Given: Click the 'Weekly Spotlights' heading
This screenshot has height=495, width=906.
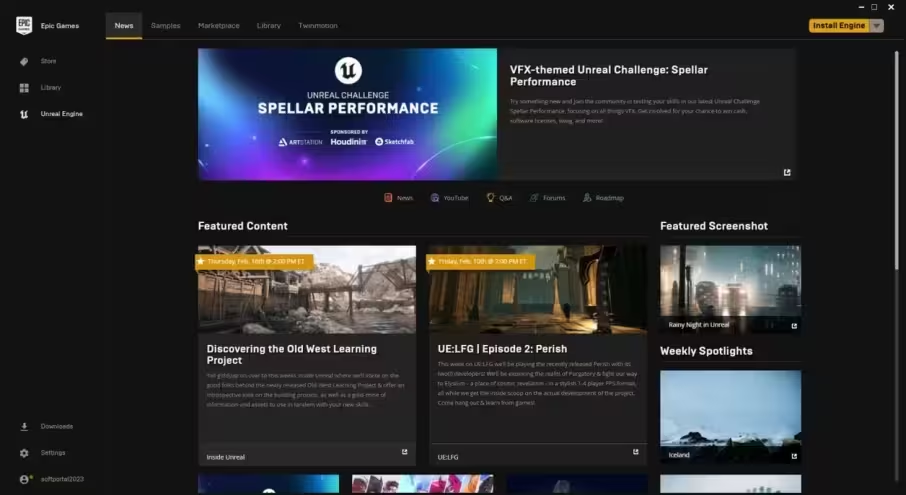Looking at the screenshot, I should pyautogui.click(x=706, y=351).
